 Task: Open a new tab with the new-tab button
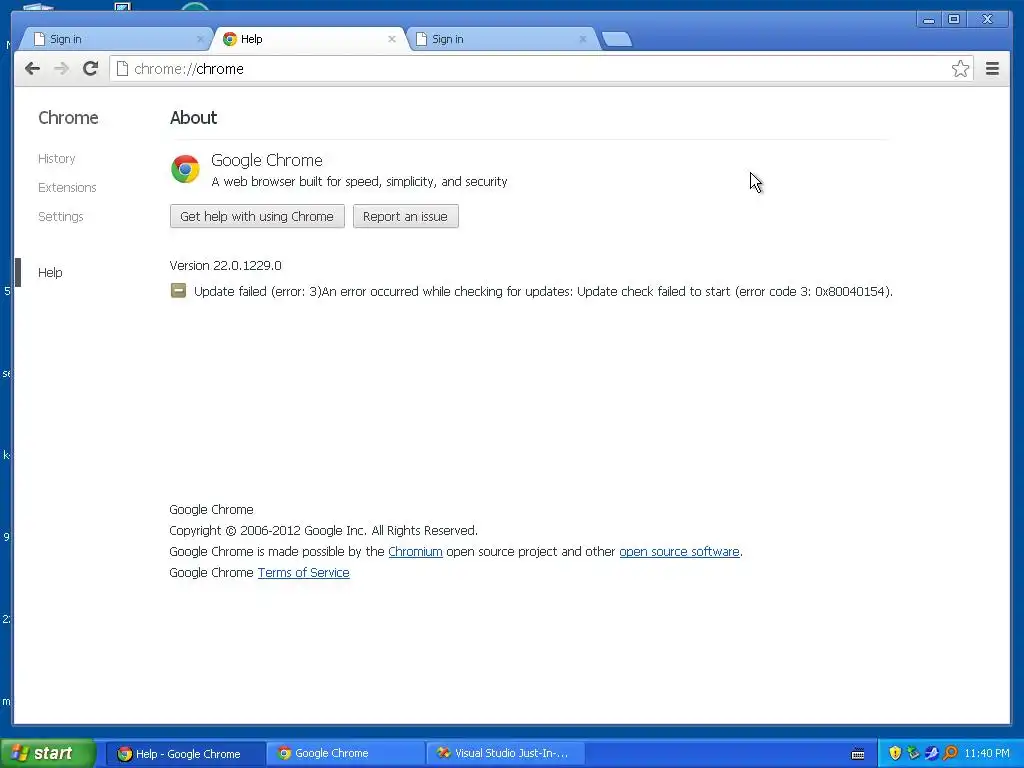(616, 39)
